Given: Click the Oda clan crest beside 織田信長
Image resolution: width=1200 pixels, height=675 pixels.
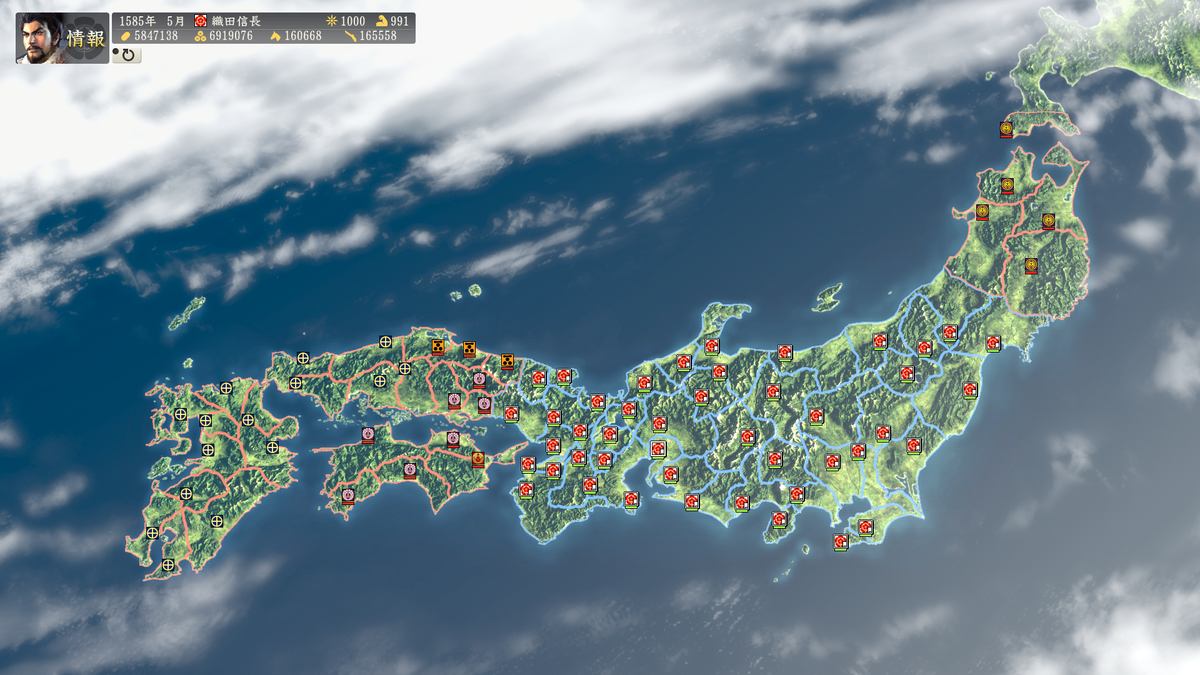Looking at the screenshot, I should pyautogui.click(x=200, y=21).
